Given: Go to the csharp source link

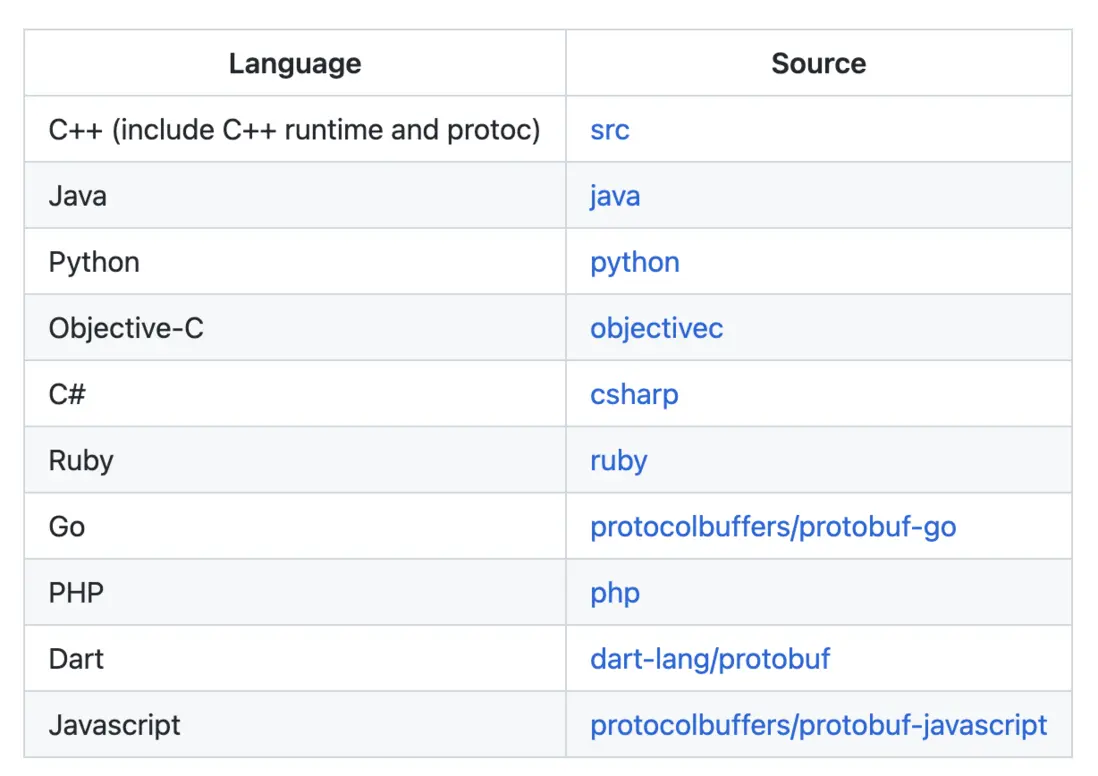Looking at the screenshot, I should (x=634, y=394).
